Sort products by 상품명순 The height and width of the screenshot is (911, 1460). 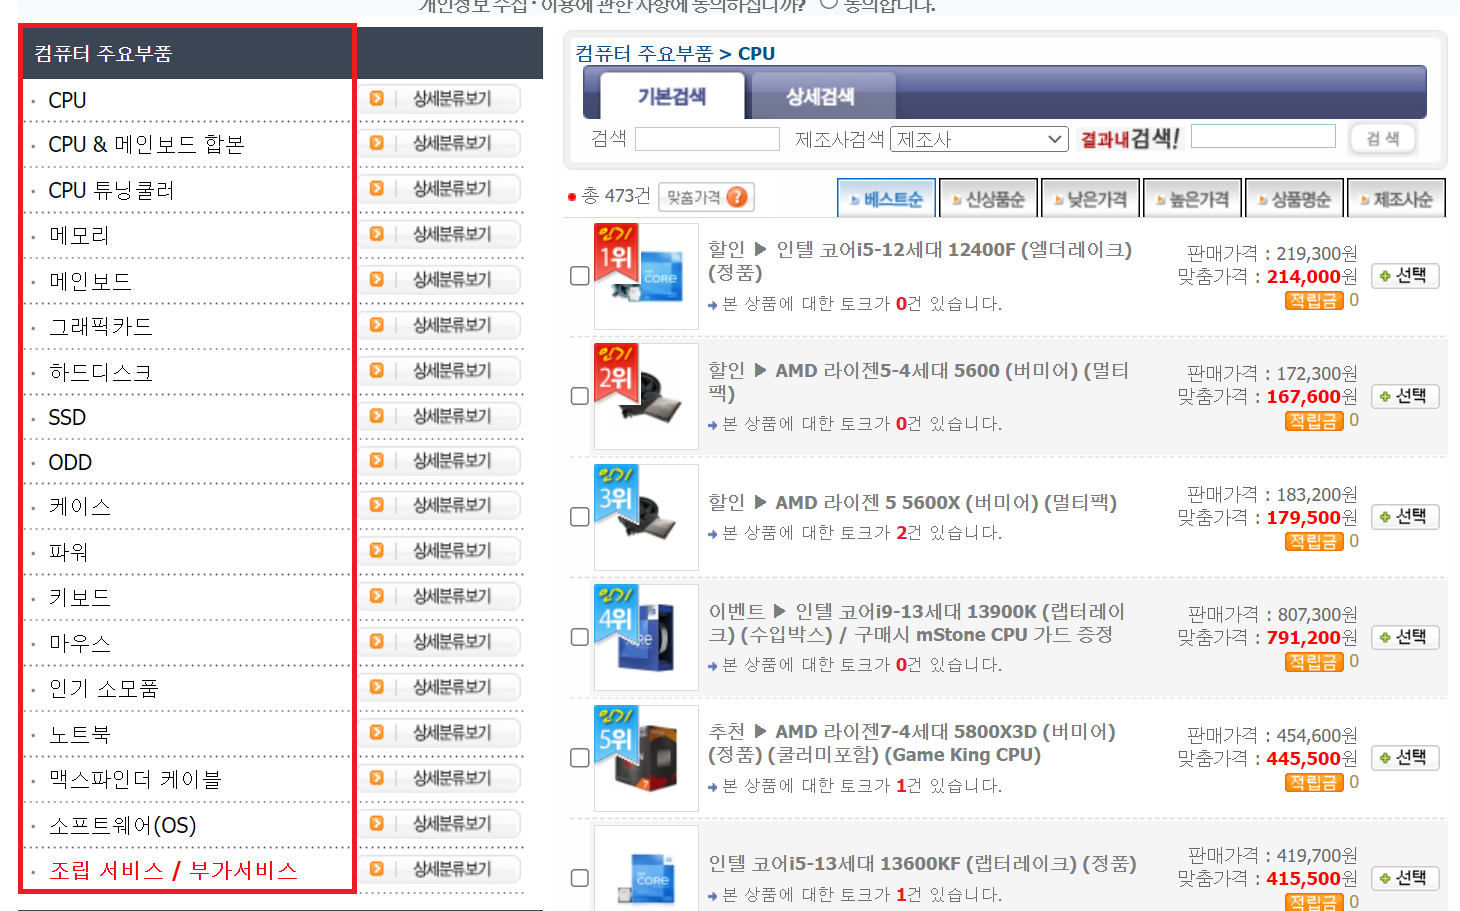[x=1294, y=199]
